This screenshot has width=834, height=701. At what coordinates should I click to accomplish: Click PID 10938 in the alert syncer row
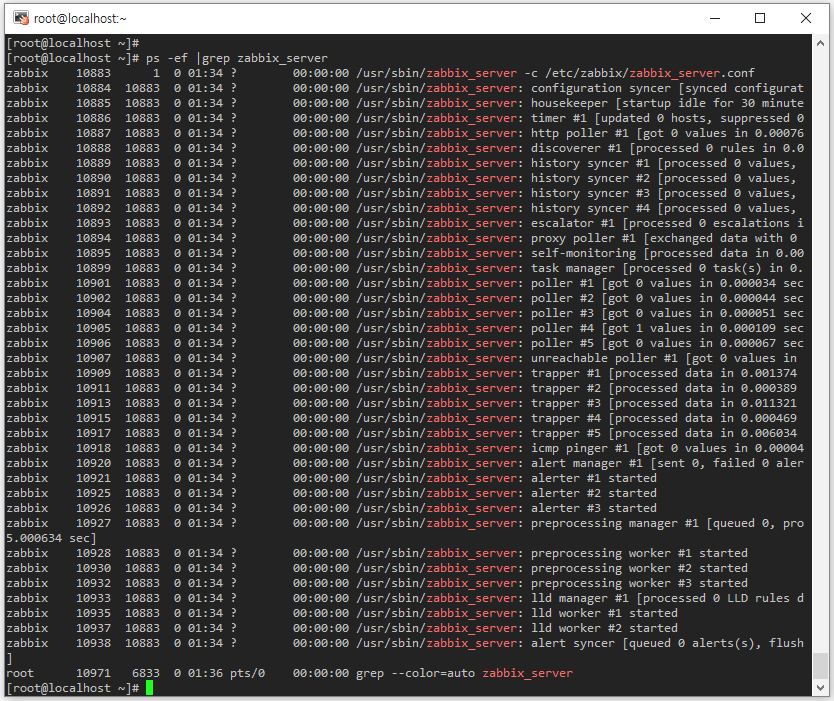click(93, 643)
